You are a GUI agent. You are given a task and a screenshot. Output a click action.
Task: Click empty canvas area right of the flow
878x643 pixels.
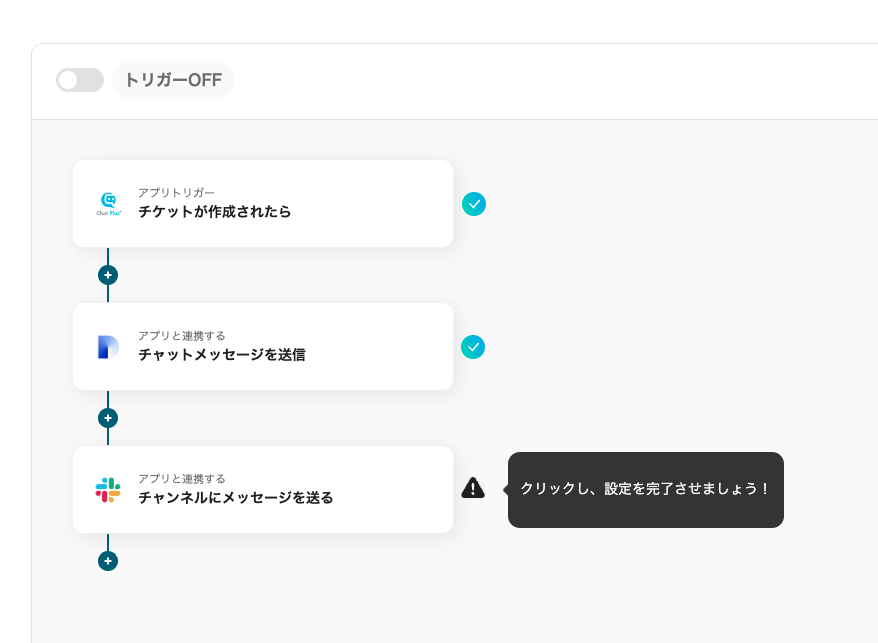680,300
